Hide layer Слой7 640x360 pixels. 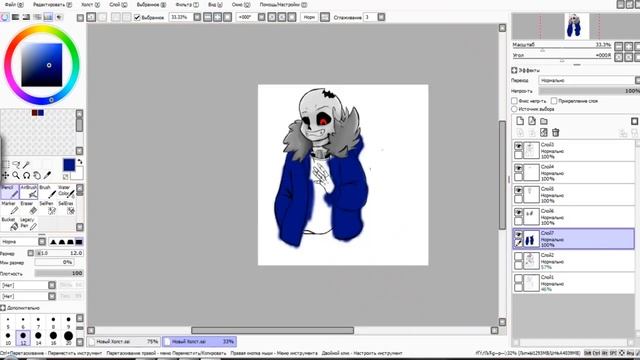coord(518,234)
